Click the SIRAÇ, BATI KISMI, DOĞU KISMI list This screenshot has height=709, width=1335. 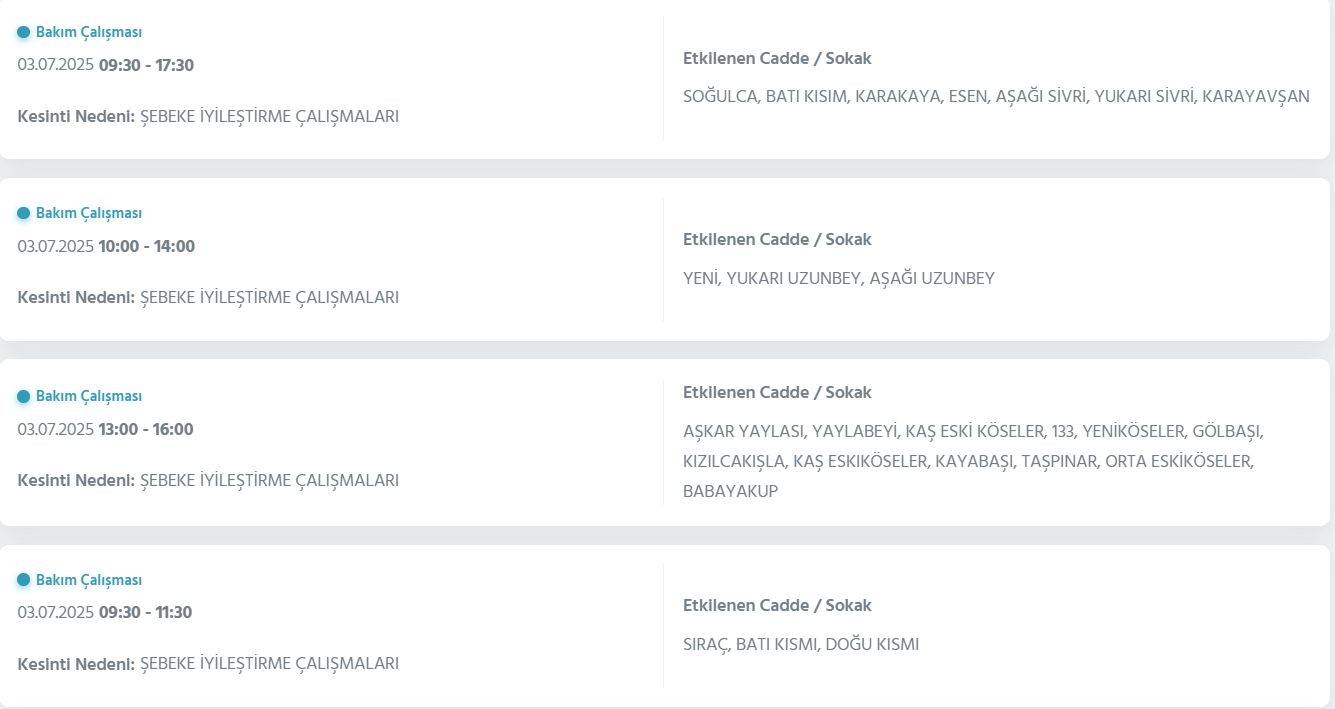800,644
